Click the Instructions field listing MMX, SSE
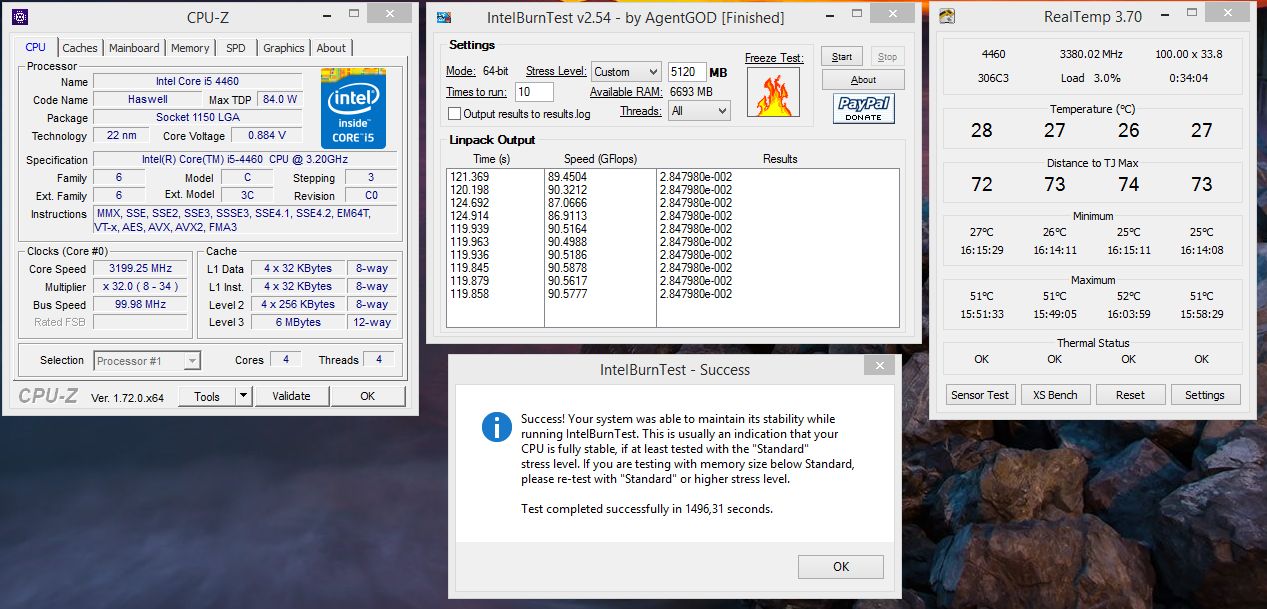Viewport: 1267px width, 609px height. [x=245, y=220]
